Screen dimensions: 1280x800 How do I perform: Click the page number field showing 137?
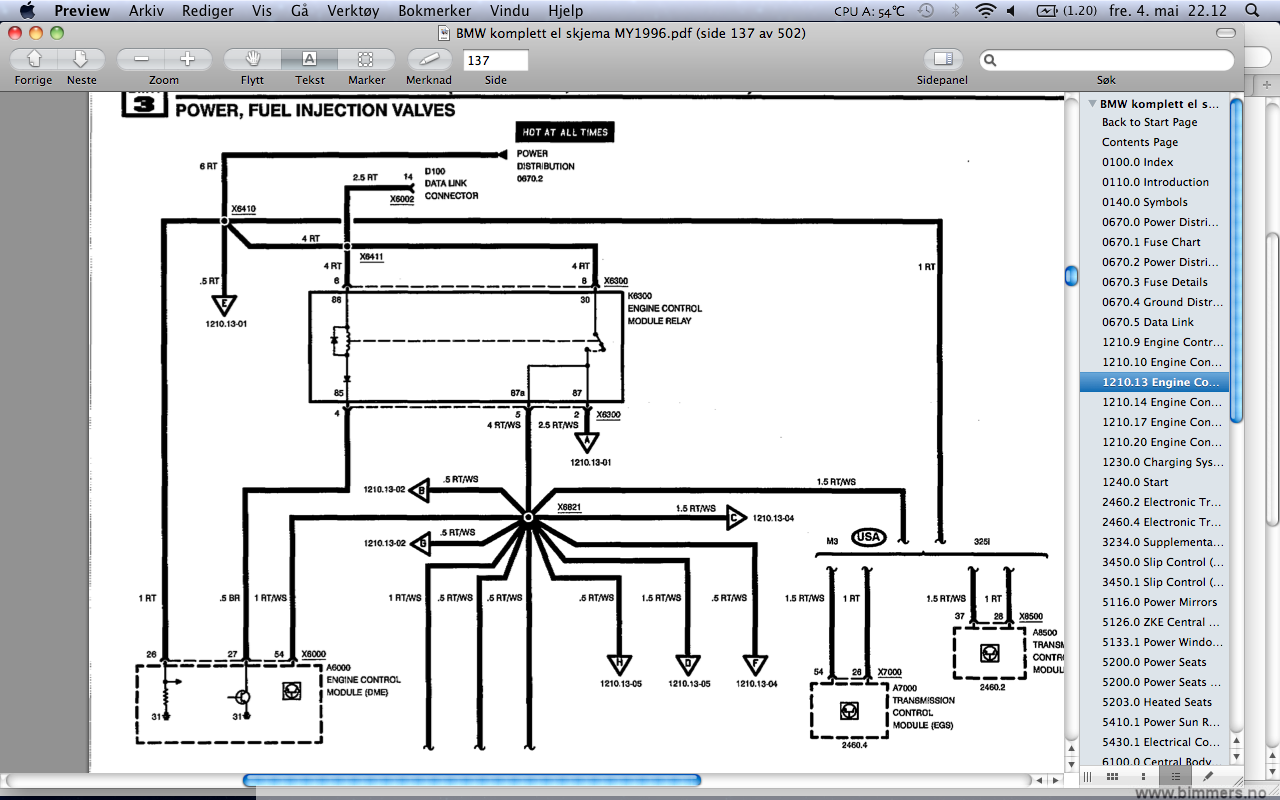point(495,60)
